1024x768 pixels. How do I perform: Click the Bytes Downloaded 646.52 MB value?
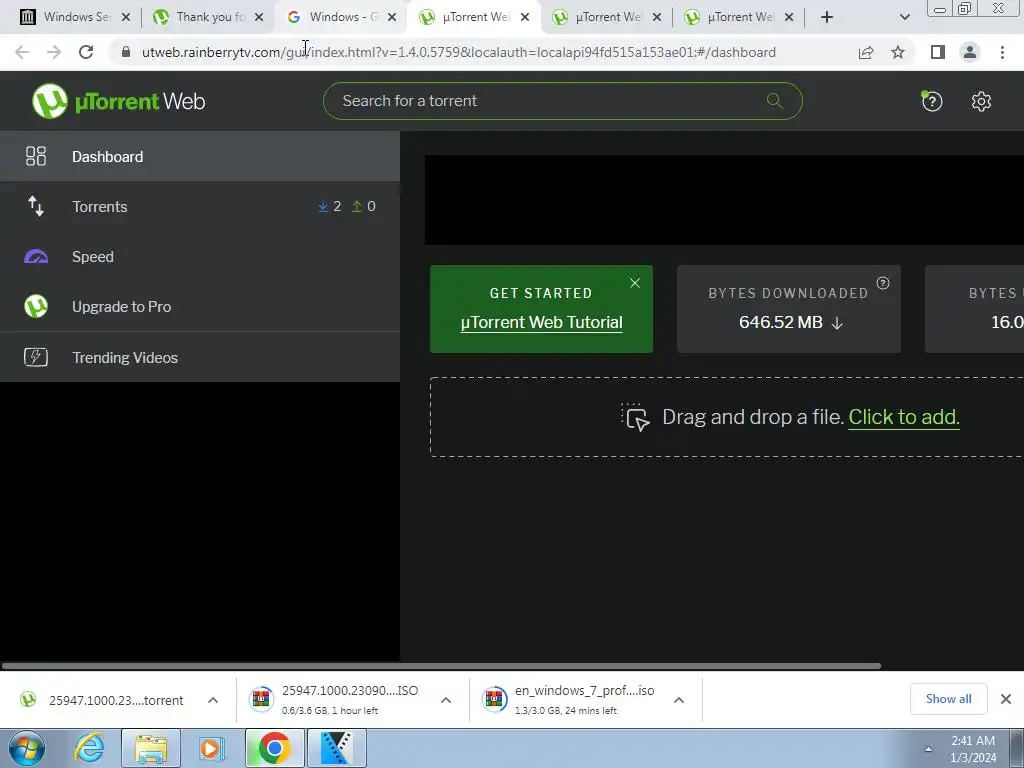(781, 322)
